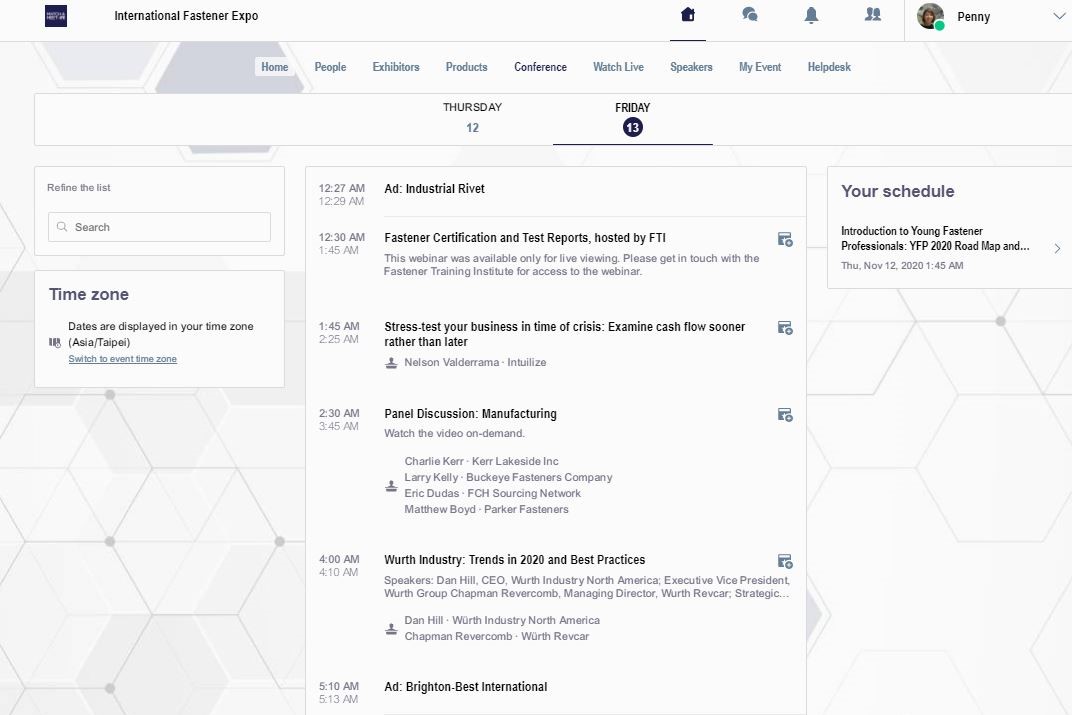Open the scheduled YFP session chevron

1057,248
